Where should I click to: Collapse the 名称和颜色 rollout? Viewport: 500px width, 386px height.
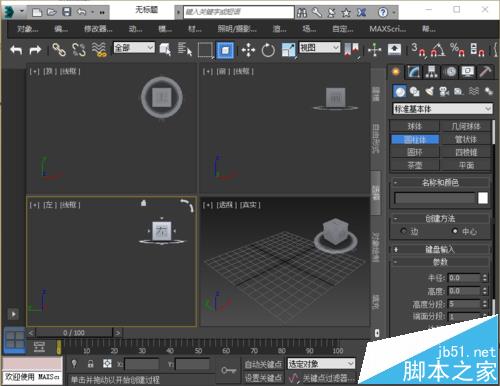[x=440, y=183]
